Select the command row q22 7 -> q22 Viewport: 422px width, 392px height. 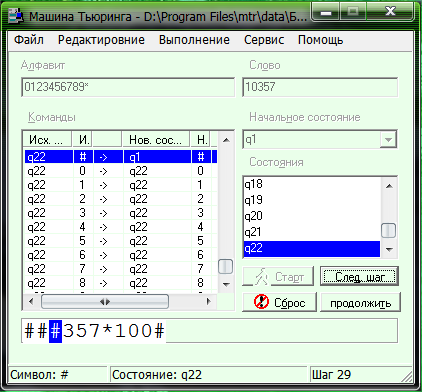[120, 269]
